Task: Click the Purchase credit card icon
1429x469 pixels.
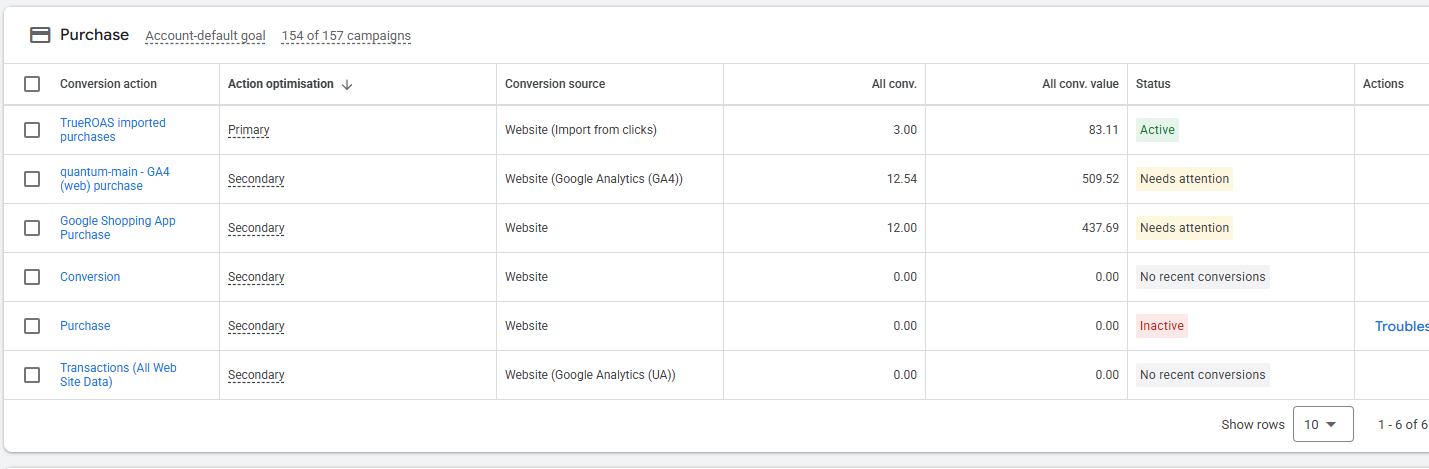Action: click(x=40, y=35)
